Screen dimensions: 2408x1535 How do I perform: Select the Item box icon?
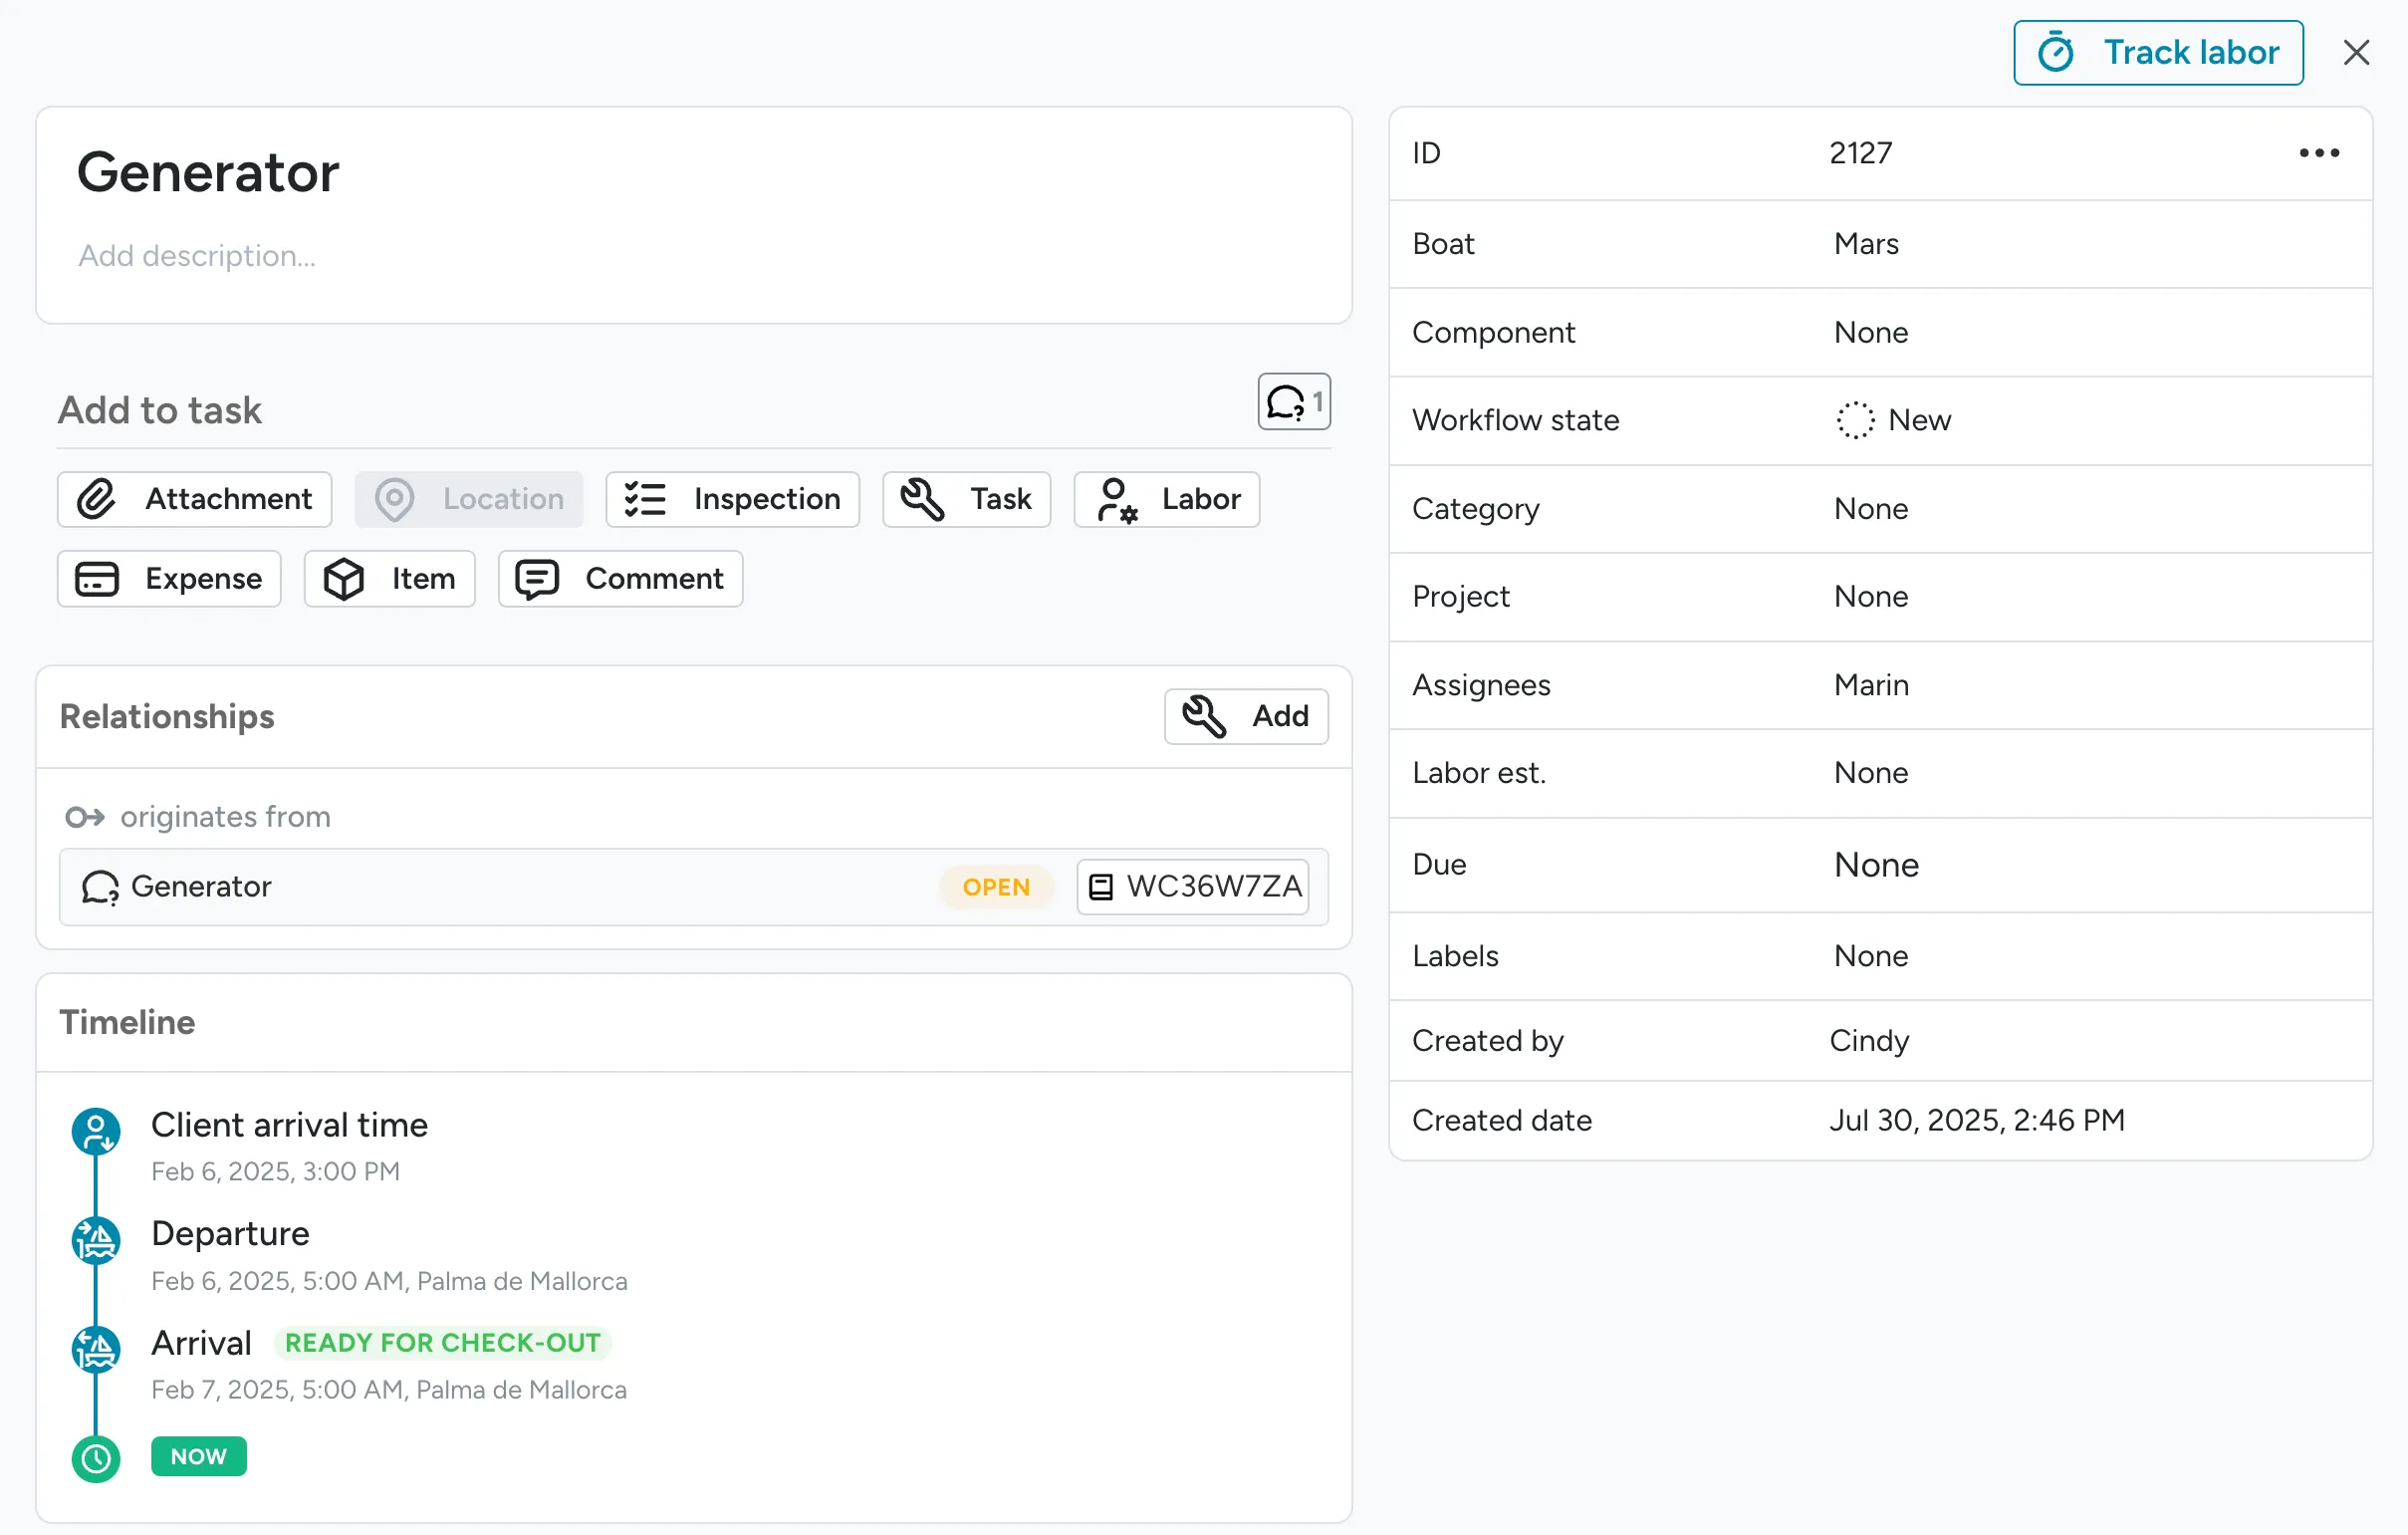[345, 578]
